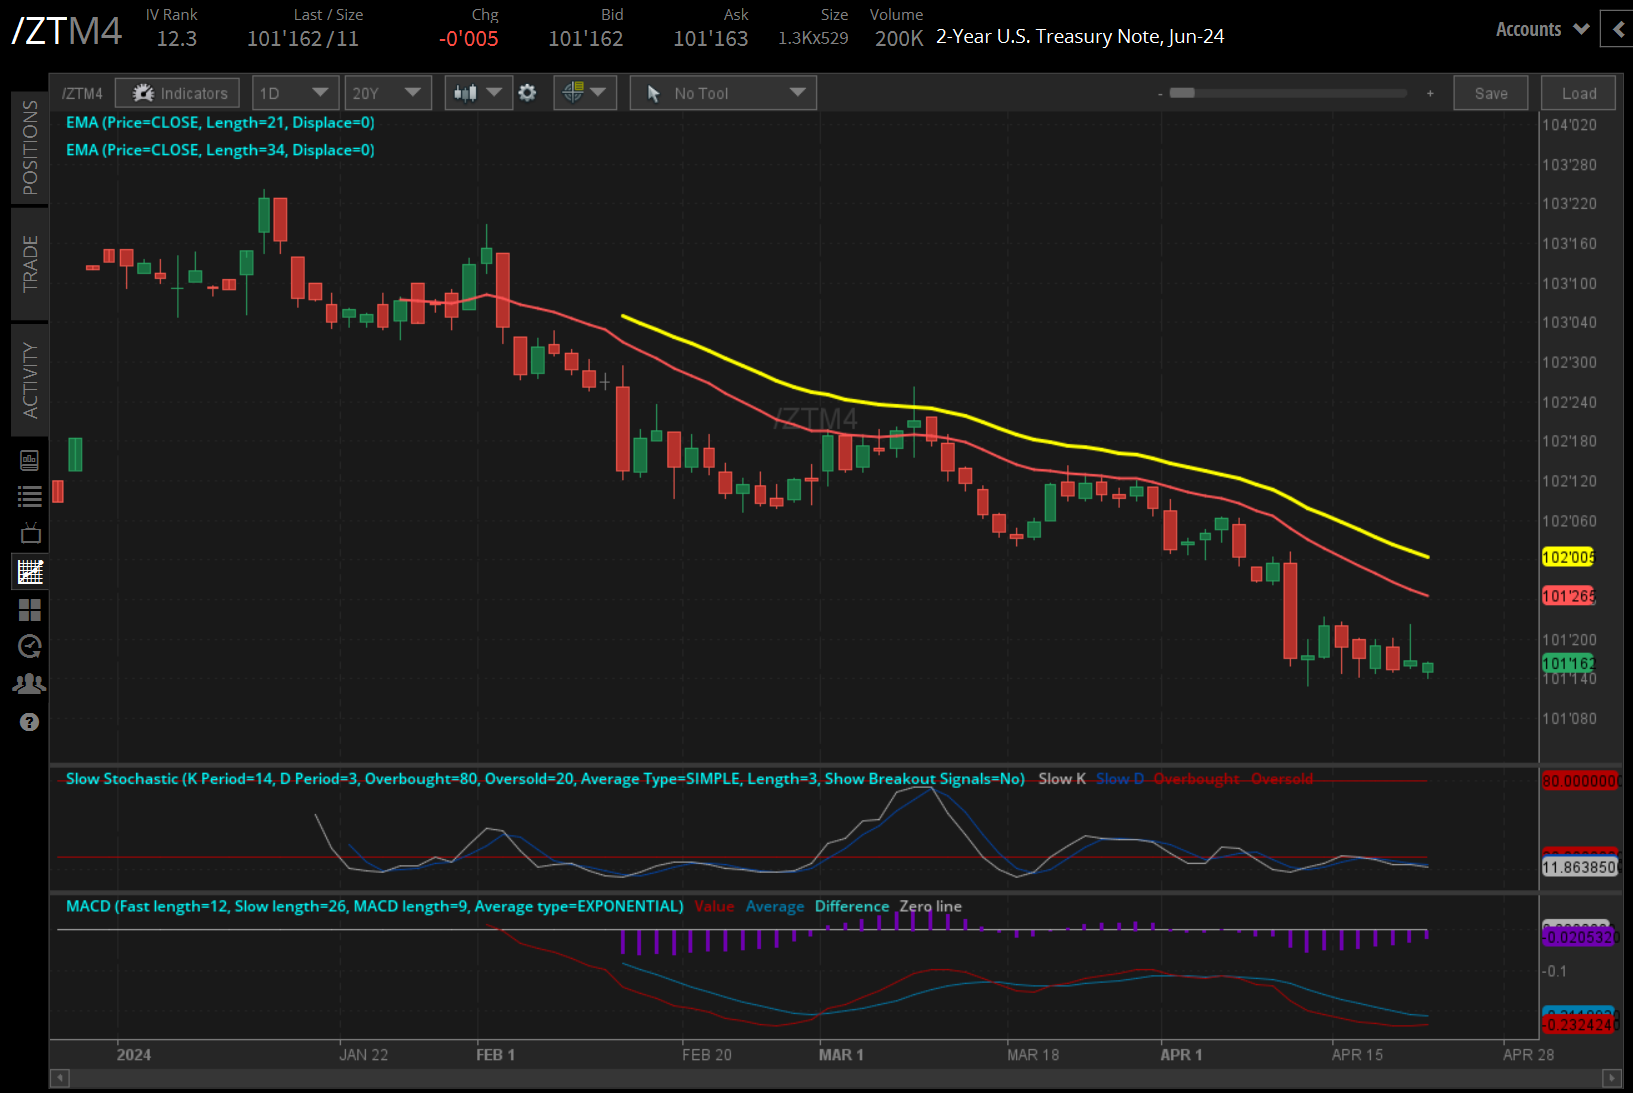This screenshot has height=1093, width=1633.
Task: Click the Save chart button
Action: [1490, 93]
